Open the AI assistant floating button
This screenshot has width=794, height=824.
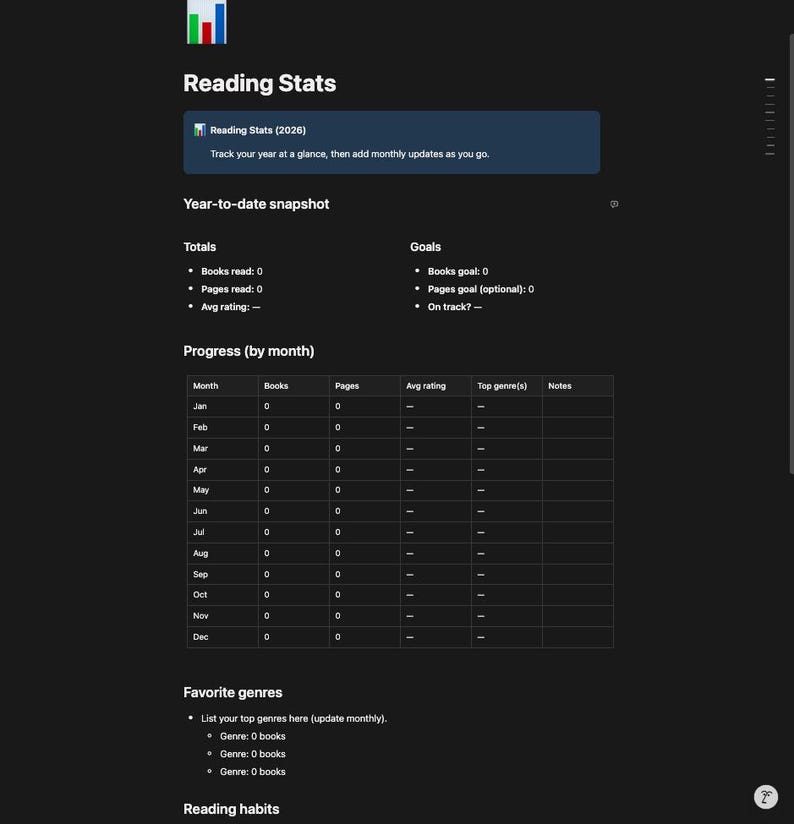click(x=766, y=796)
